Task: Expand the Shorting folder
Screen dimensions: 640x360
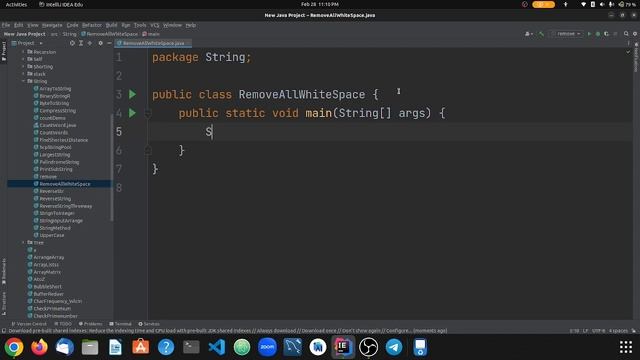Action: click(23, 67)
